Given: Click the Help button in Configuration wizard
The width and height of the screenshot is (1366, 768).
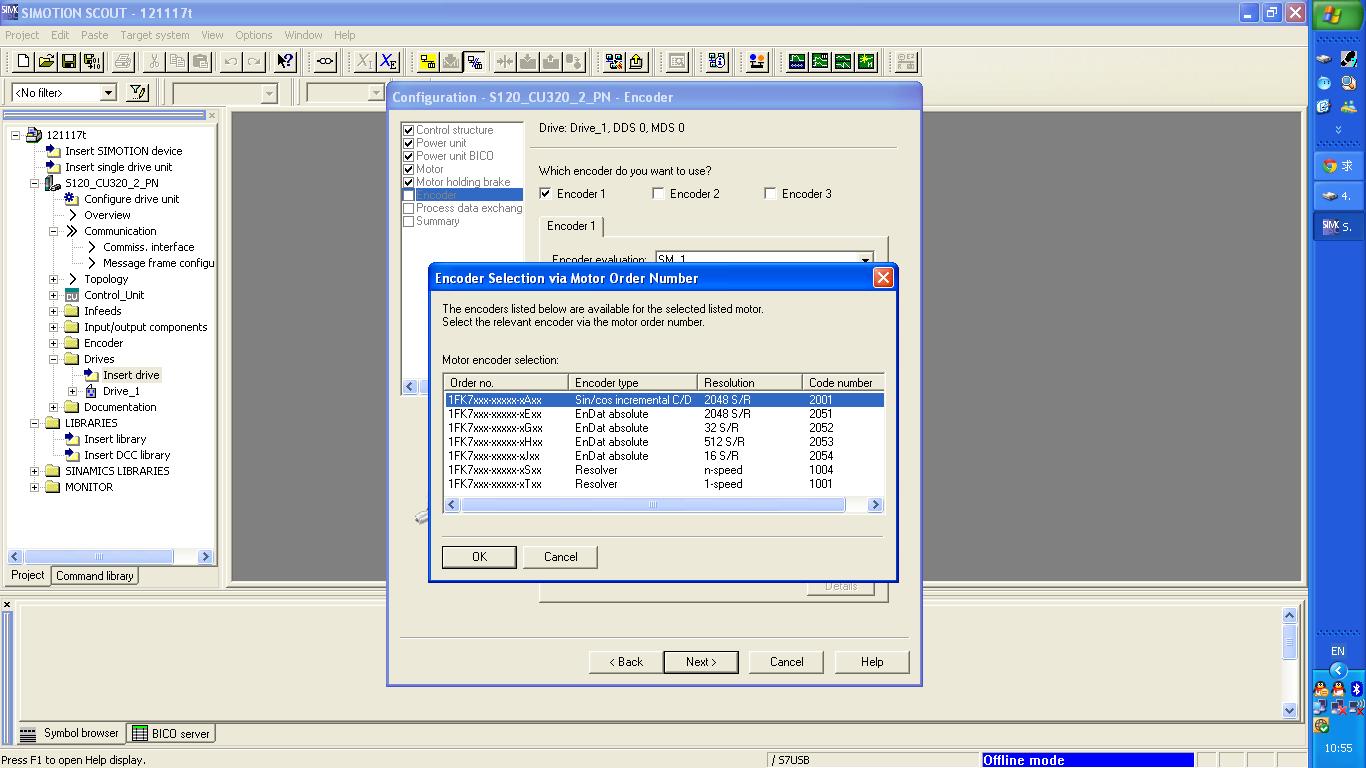Looking at the screenshot, I should coord(872,662).
